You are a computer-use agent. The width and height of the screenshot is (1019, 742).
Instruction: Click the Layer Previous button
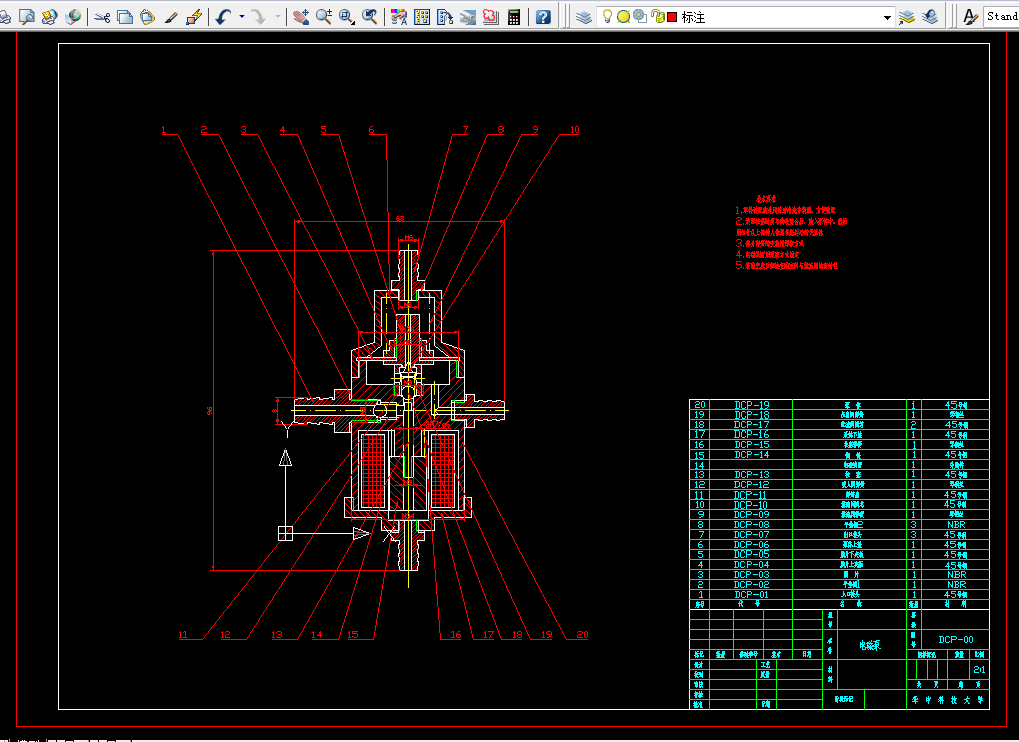[930, 17]
